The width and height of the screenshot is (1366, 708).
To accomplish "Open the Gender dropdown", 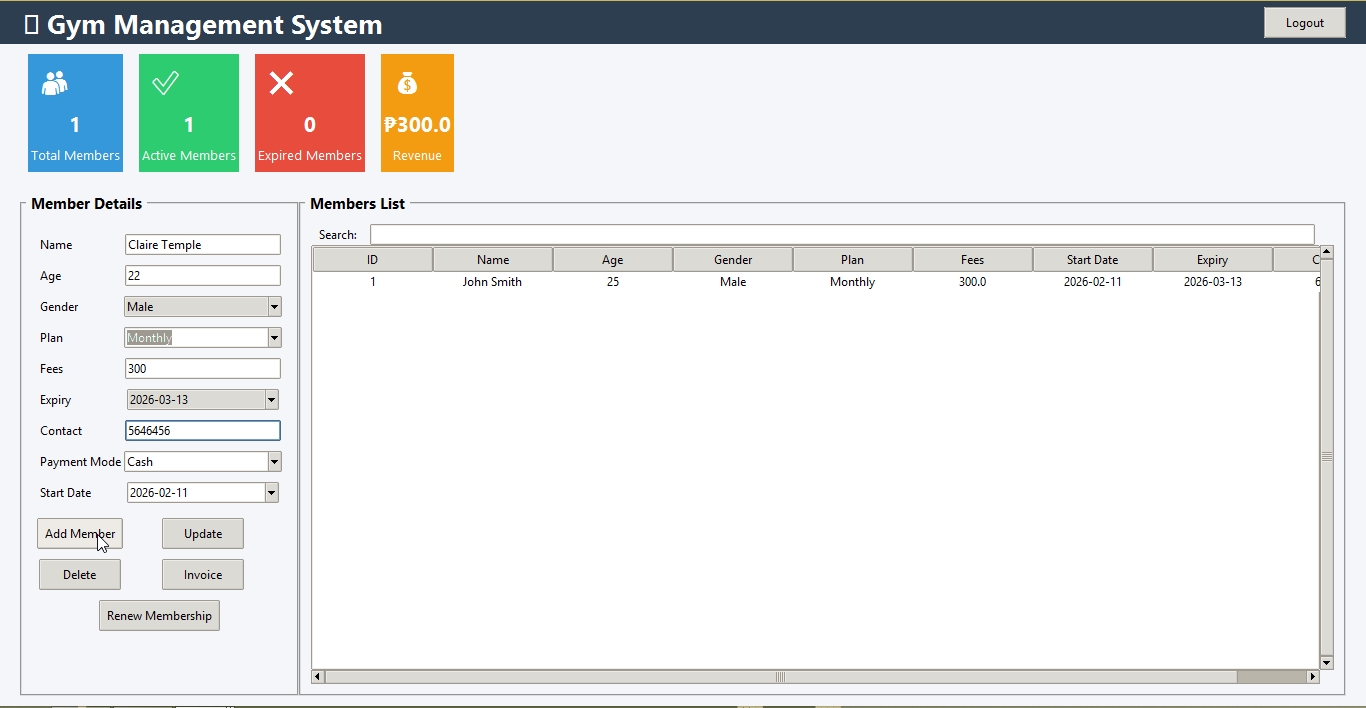I will coord(274,307).
